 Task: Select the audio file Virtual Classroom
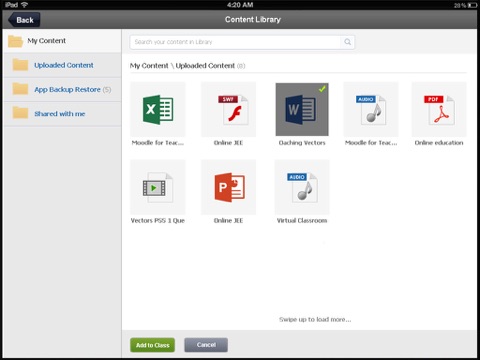click(x=302, y=187)
